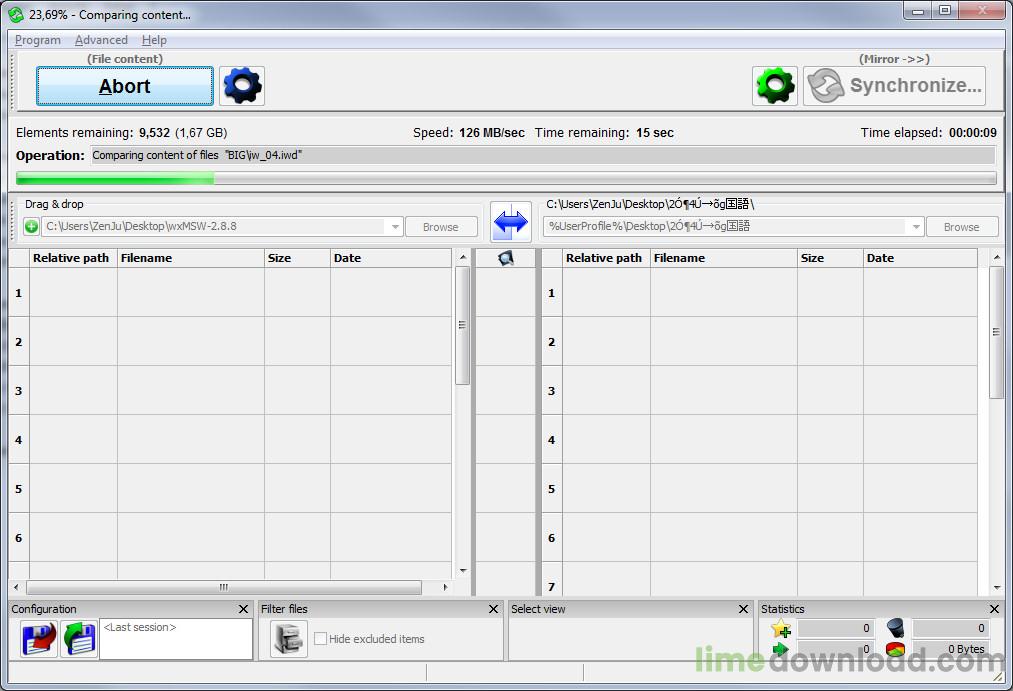Viewport: 1013px width, 691px height.
Task: Click the green plus add folder pair icon
Action: 32,227
